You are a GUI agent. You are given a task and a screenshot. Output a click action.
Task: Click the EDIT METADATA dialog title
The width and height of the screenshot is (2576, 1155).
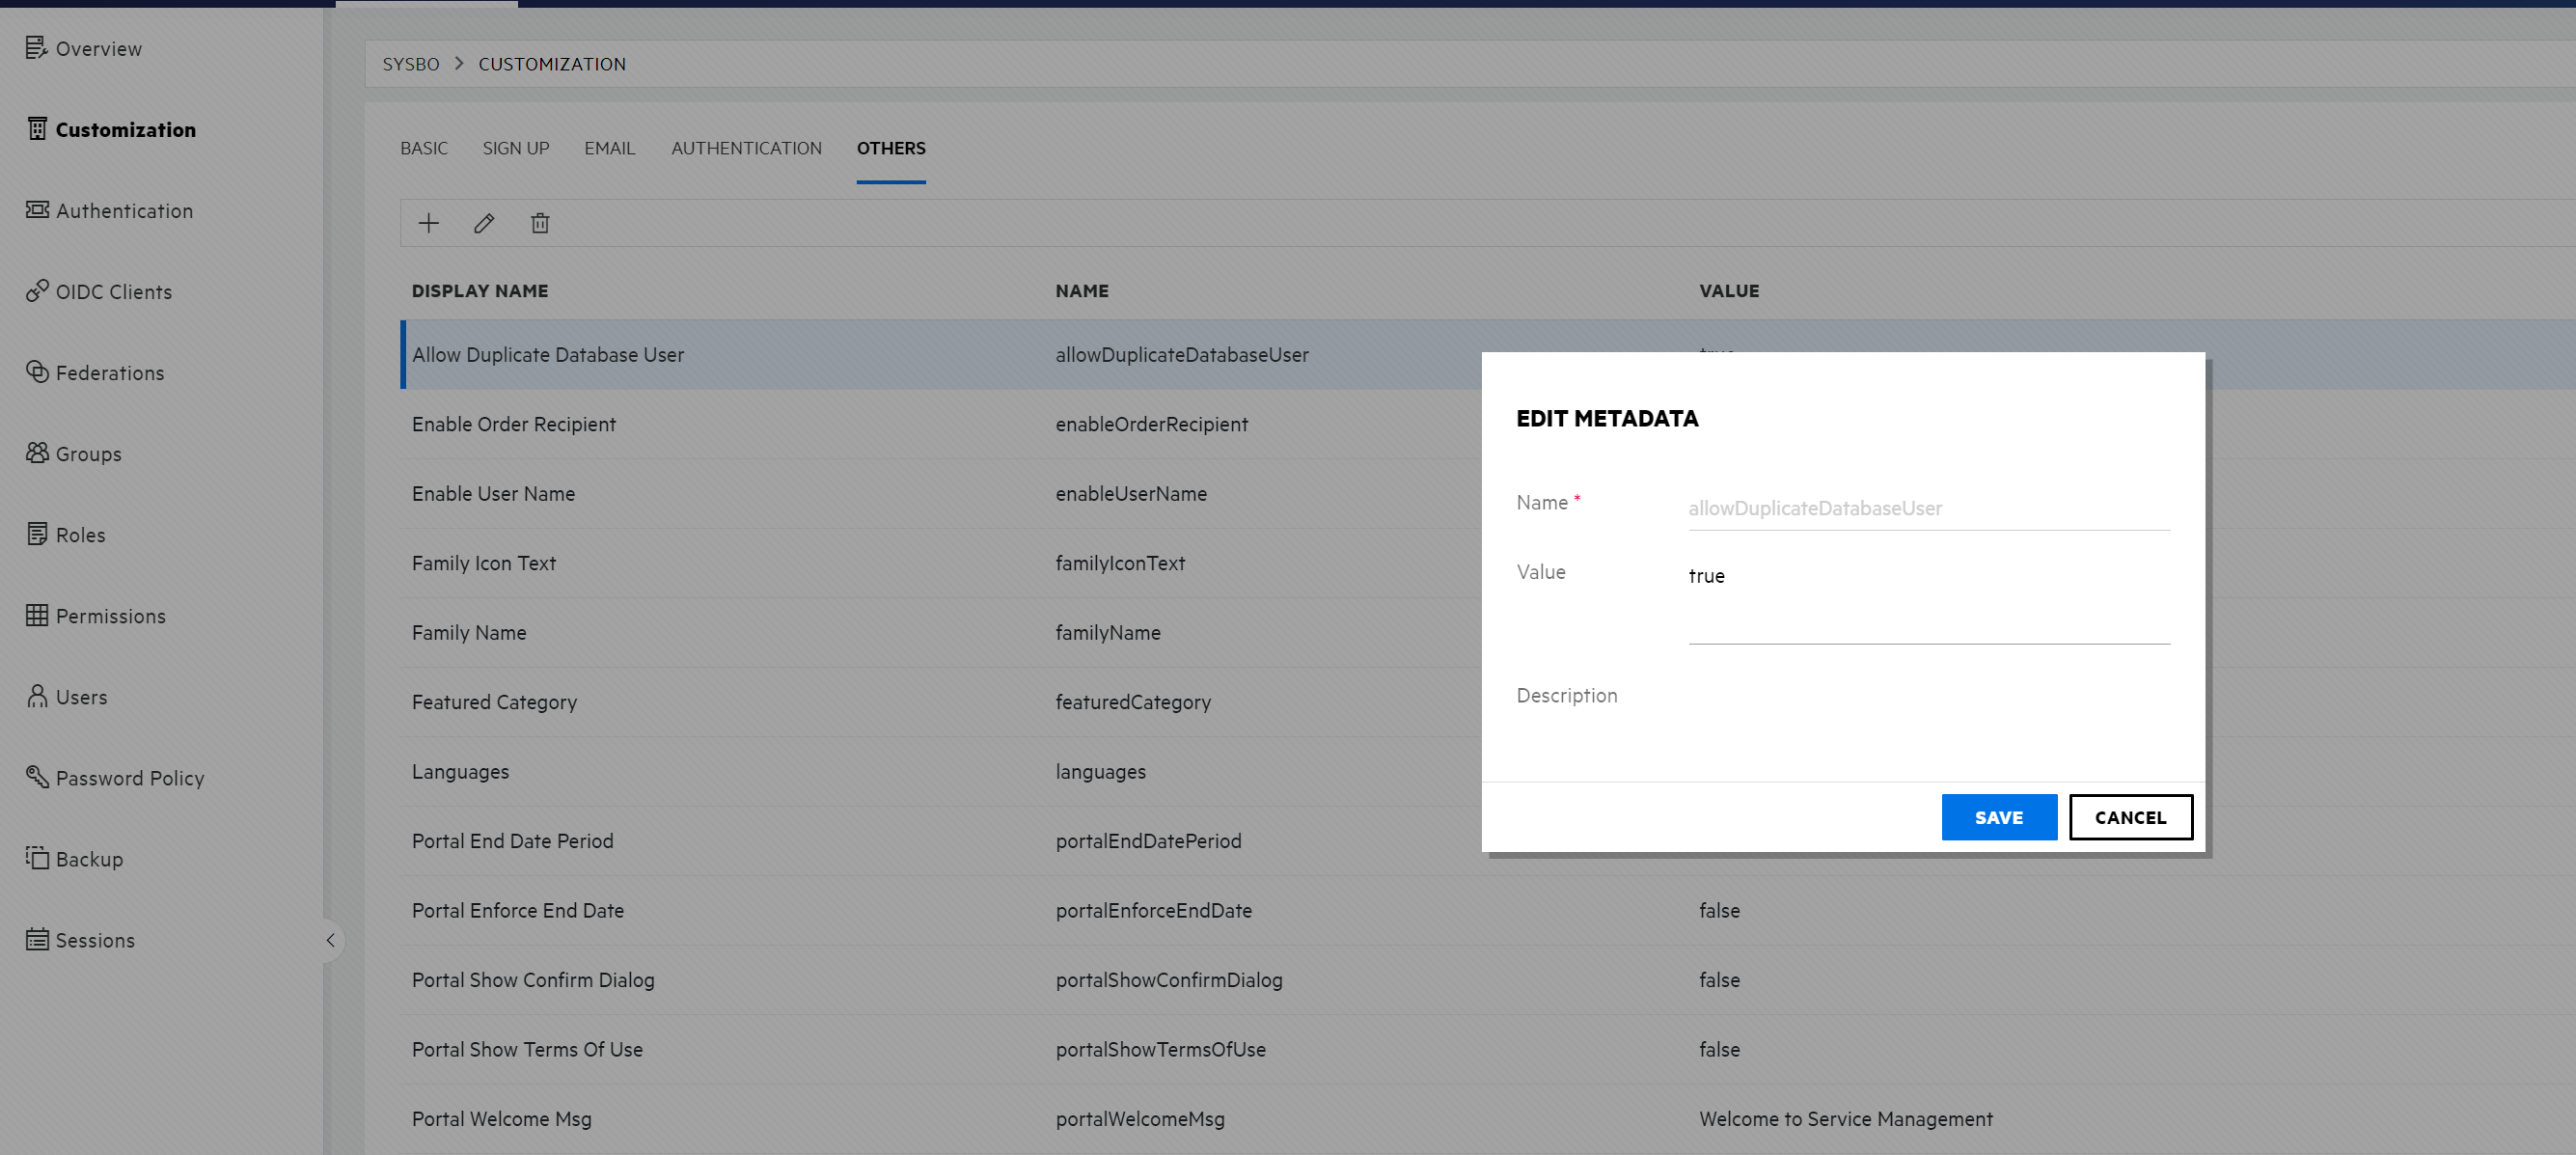1607,418
